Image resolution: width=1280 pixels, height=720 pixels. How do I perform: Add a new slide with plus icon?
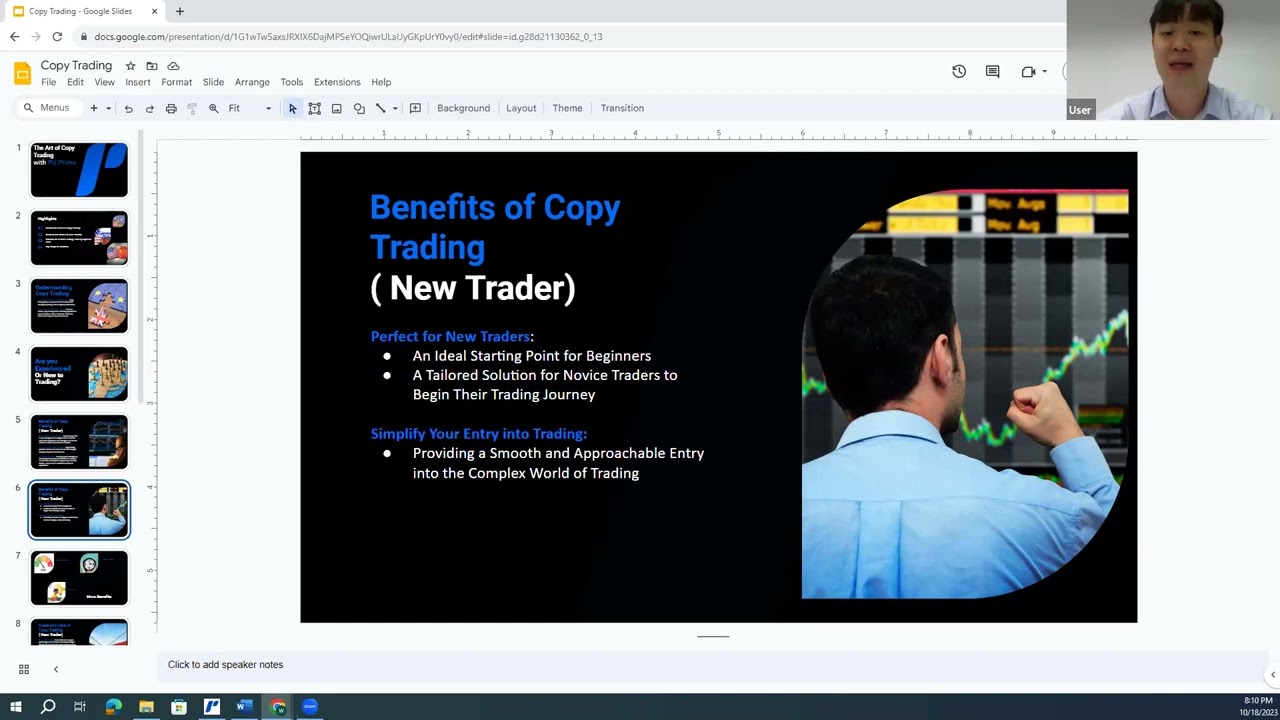94,108
